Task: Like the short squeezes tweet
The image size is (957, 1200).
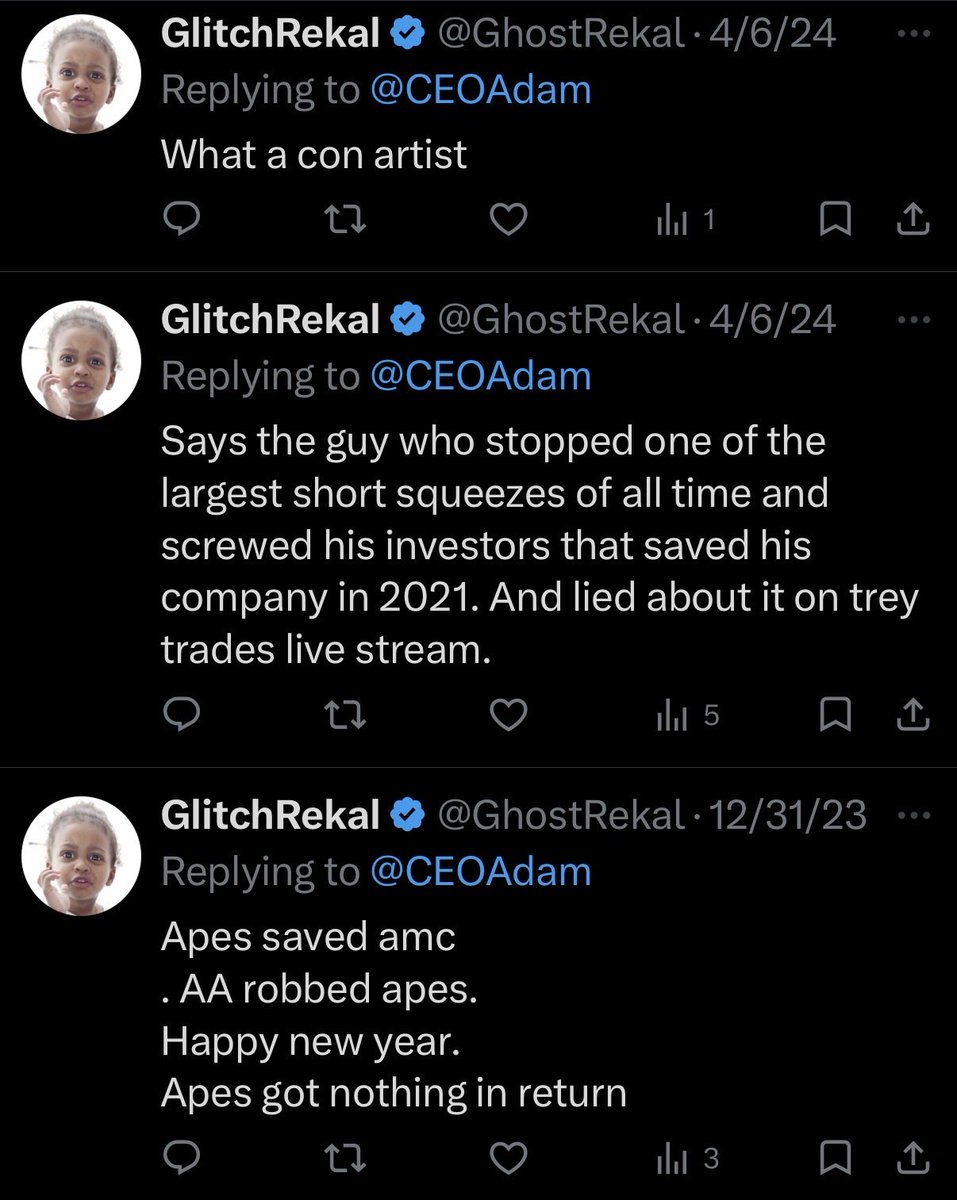Action: pos(509,714)
